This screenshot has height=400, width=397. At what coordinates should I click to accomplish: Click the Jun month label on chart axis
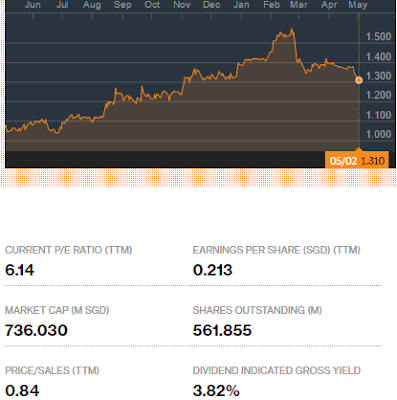[x=33, y=5]
